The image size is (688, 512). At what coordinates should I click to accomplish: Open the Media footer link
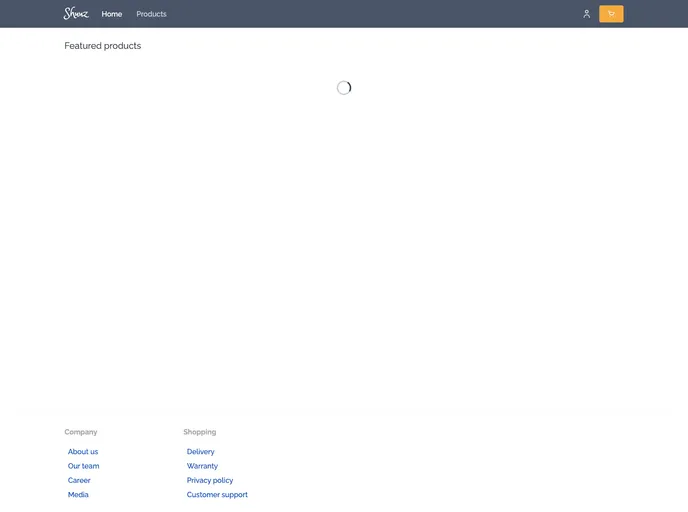[78, 494]
